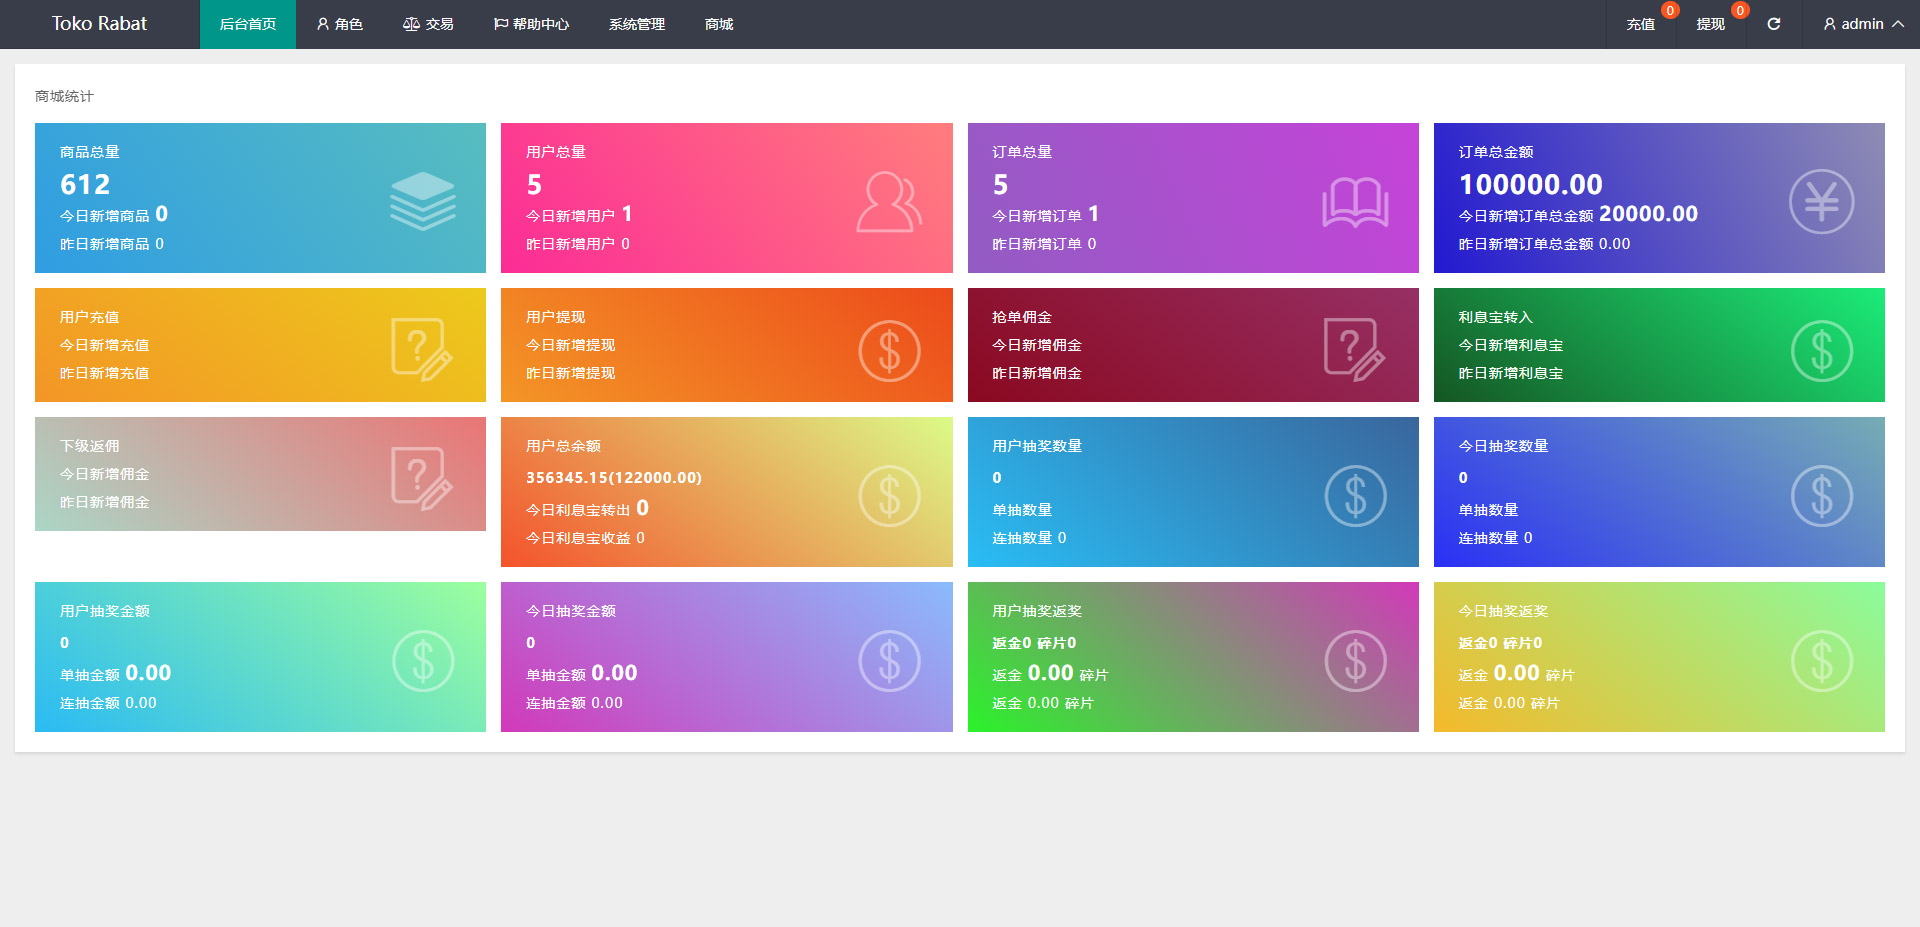This screenshot has width=1920, height=927.
Task: Click the dollar icon in 利息宝转入 card
Action: click(x=1821, y=351)
